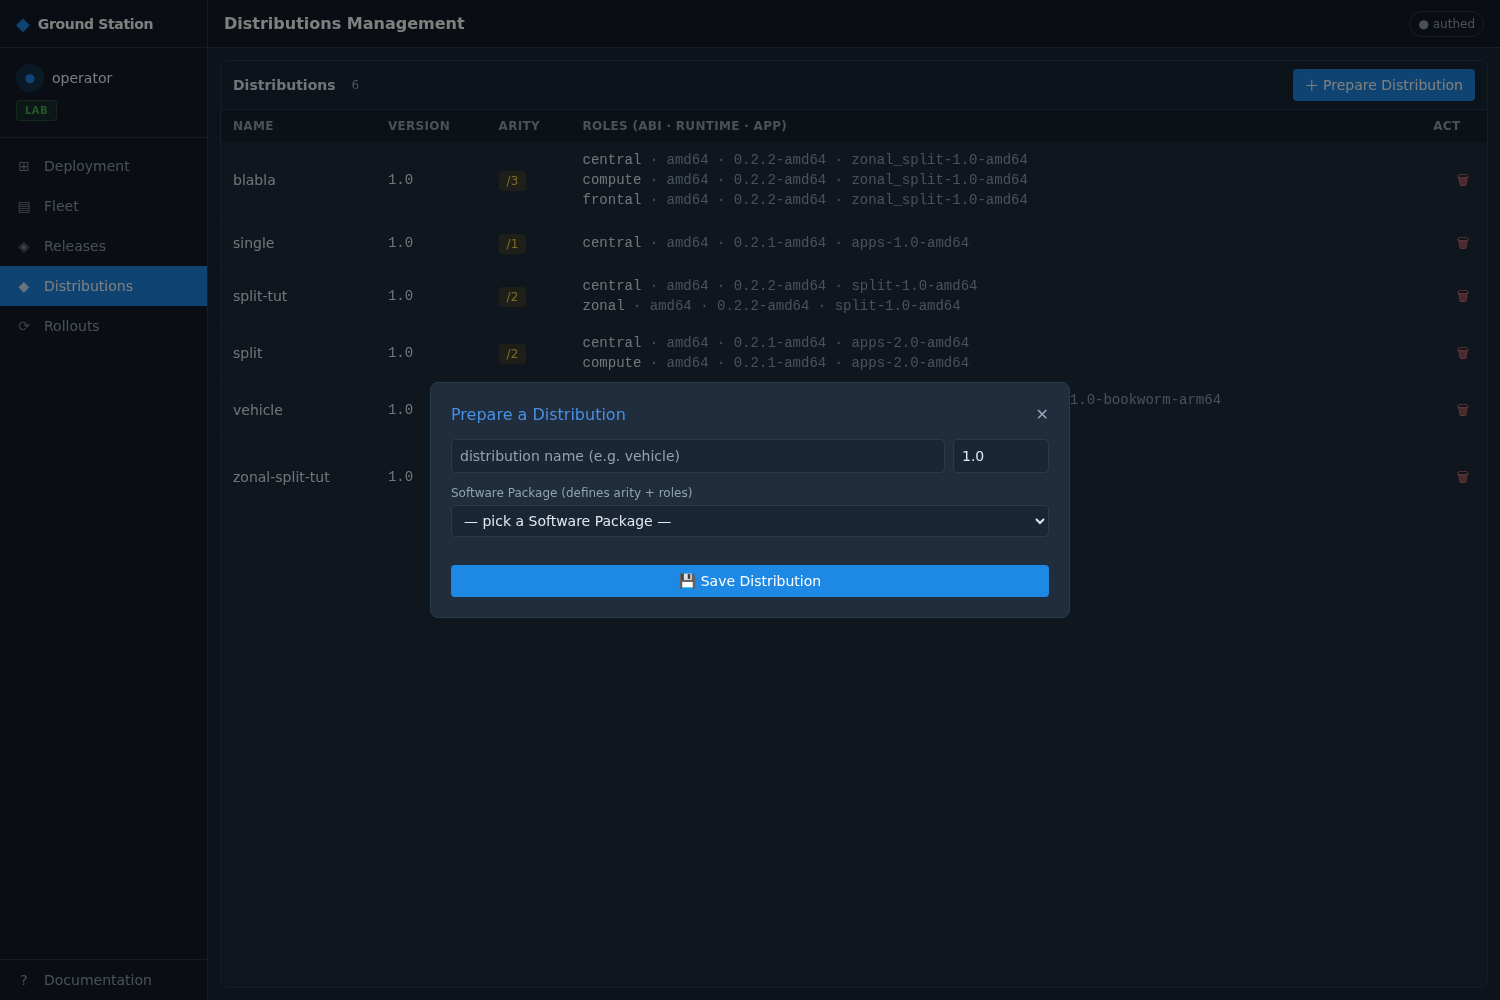Click the Prepare Distribution button
1500x1000 pixels.
point(1384,85)
